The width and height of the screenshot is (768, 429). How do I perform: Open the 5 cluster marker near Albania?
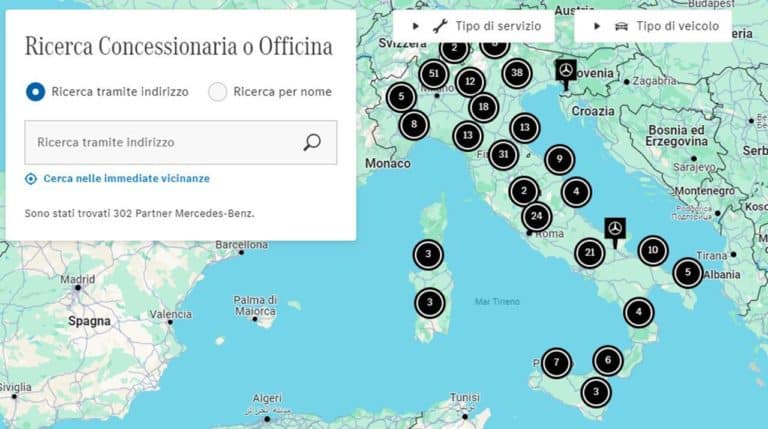pyautogui.click(x=688, y=272)
